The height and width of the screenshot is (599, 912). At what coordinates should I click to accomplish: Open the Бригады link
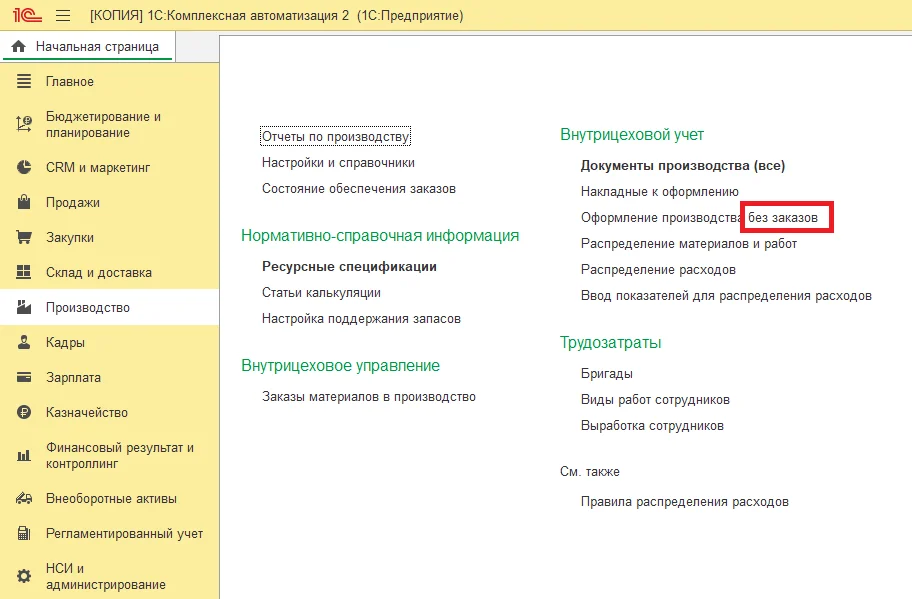(607, 373)
